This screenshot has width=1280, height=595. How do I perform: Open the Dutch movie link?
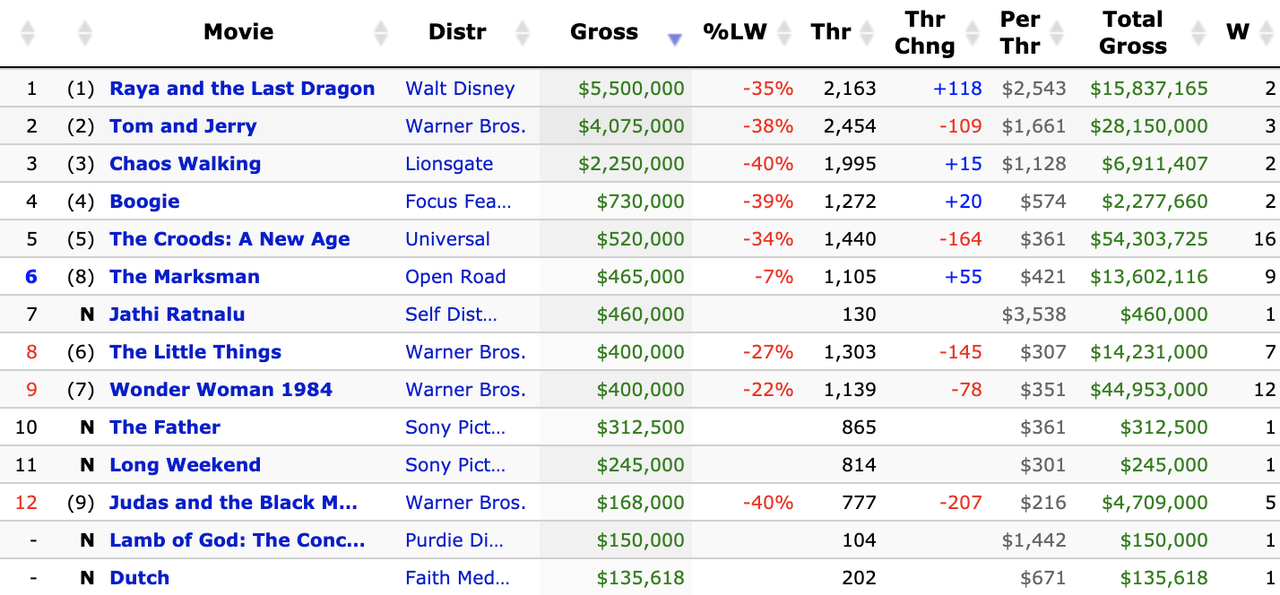tap(139, 578)
